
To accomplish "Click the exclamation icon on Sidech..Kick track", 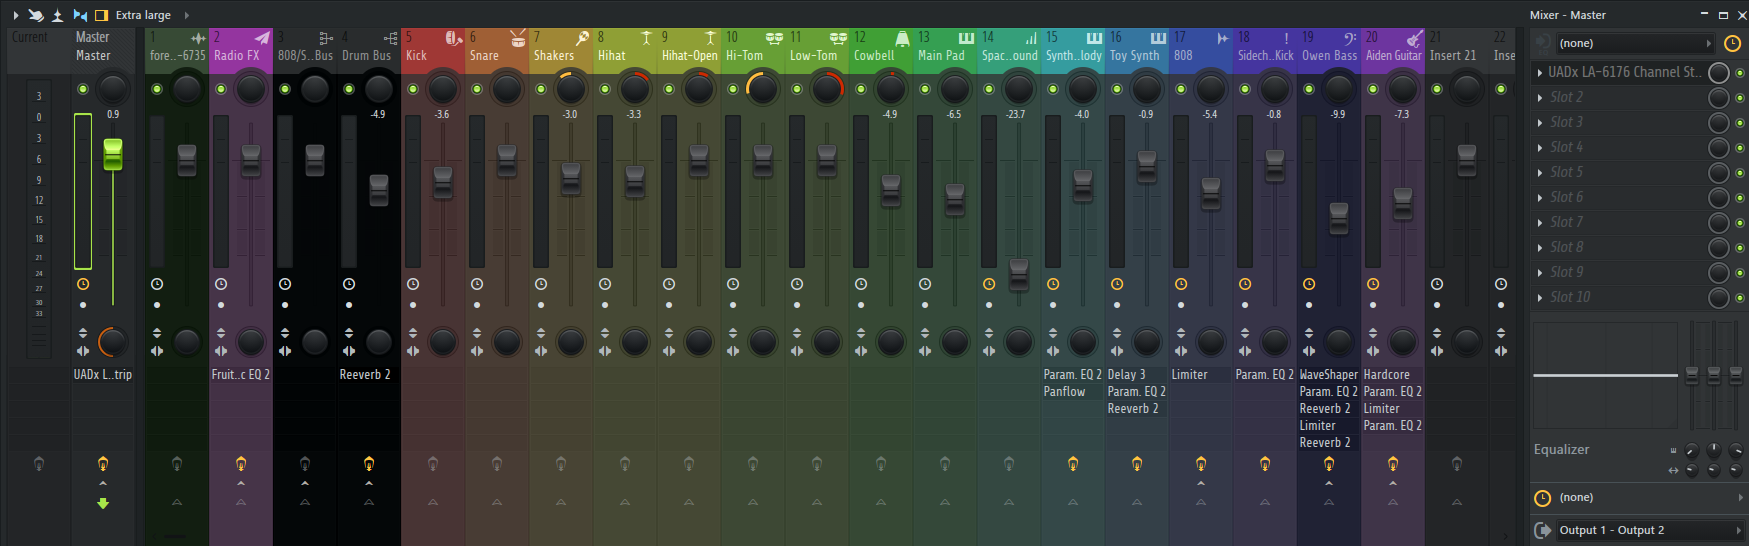I will (1286, 38).
